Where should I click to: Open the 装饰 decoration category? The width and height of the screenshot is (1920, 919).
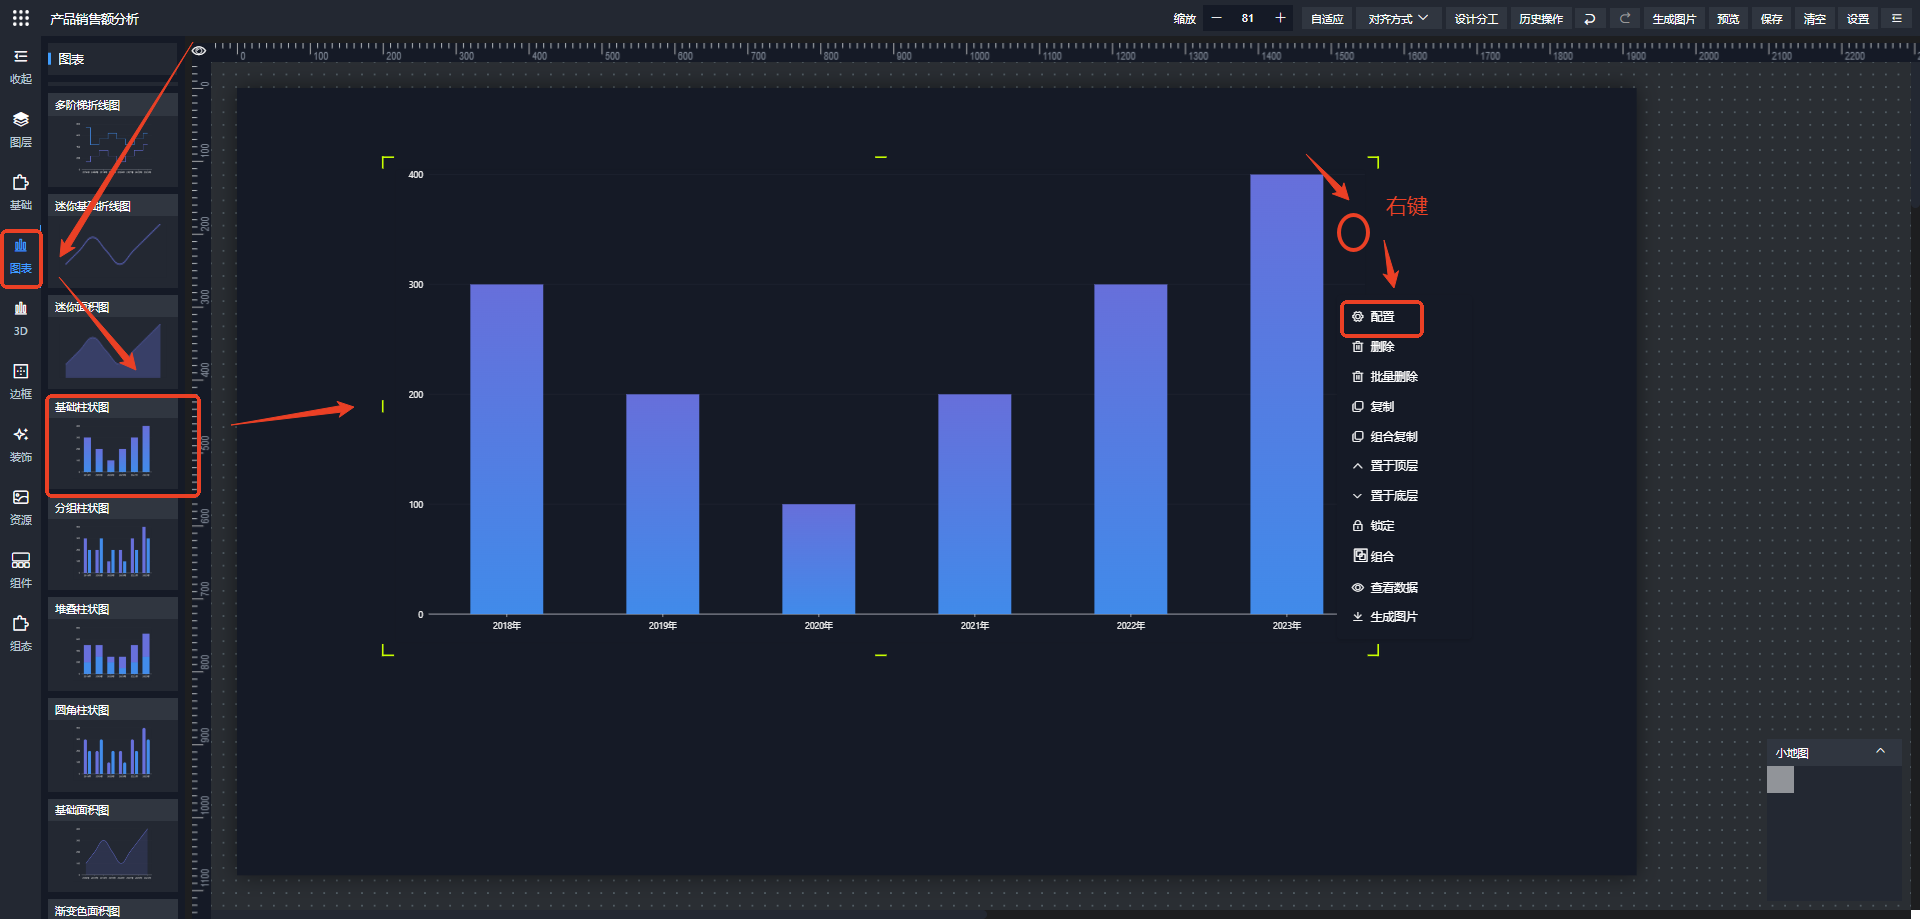click(20, 444)
